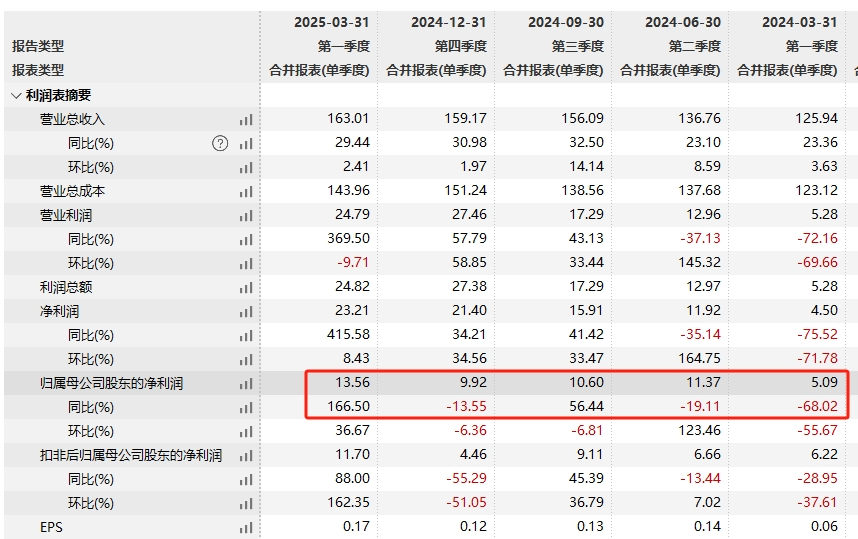
Task: Click revenue value 163.01
Action: pos(349,119)
